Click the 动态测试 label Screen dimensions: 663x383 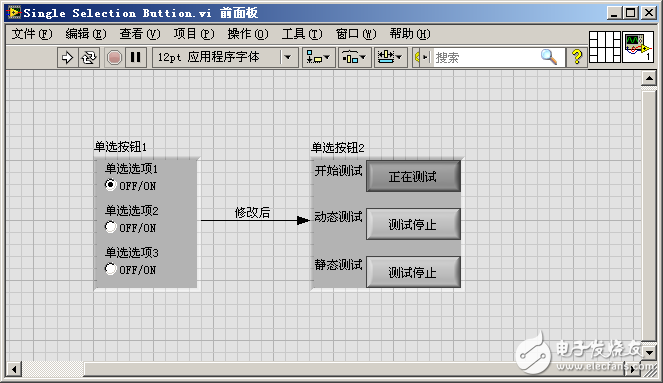338,217
